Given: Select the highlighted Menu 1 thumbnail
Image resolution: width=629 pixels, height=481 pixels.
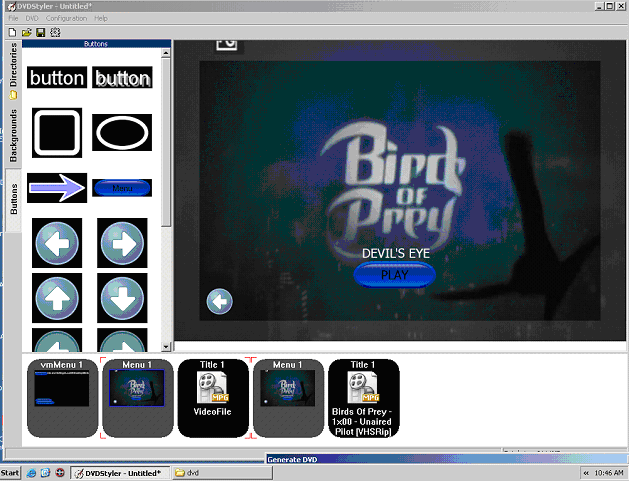Looking at the screenshot, I should [x=138, y=398].
